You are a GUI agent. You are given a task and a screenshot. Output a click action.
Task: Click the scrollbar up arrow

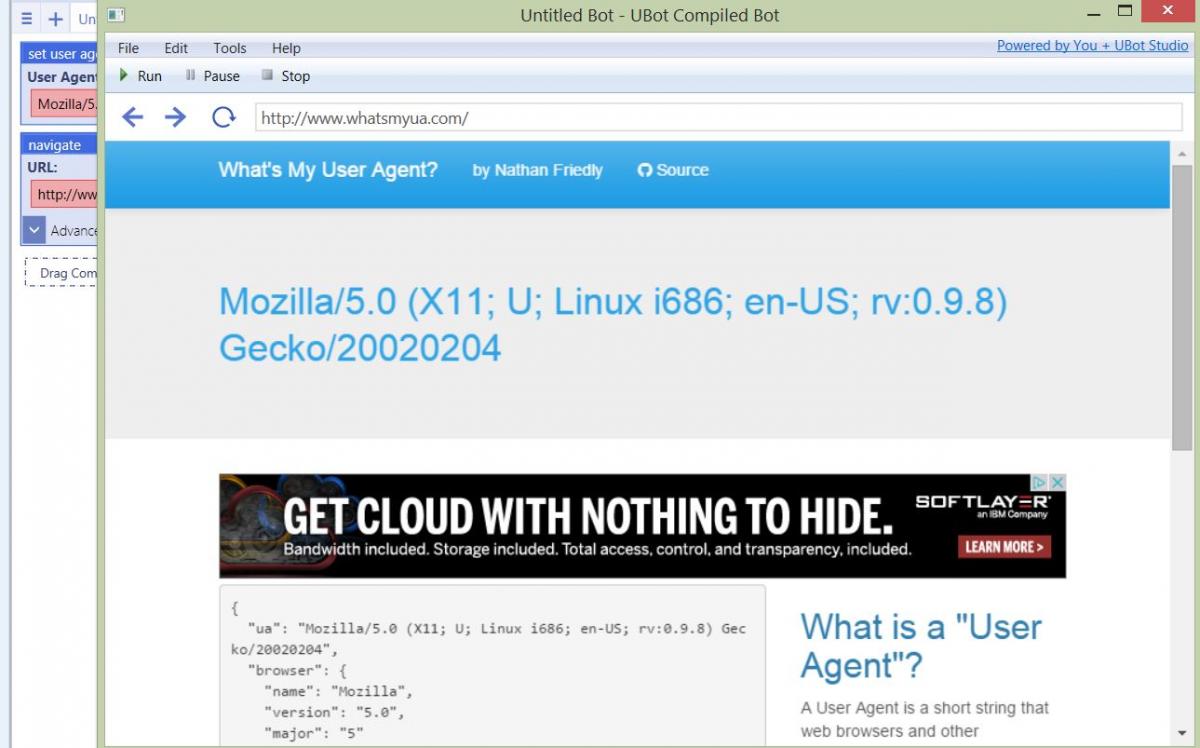pos(1181,154)
